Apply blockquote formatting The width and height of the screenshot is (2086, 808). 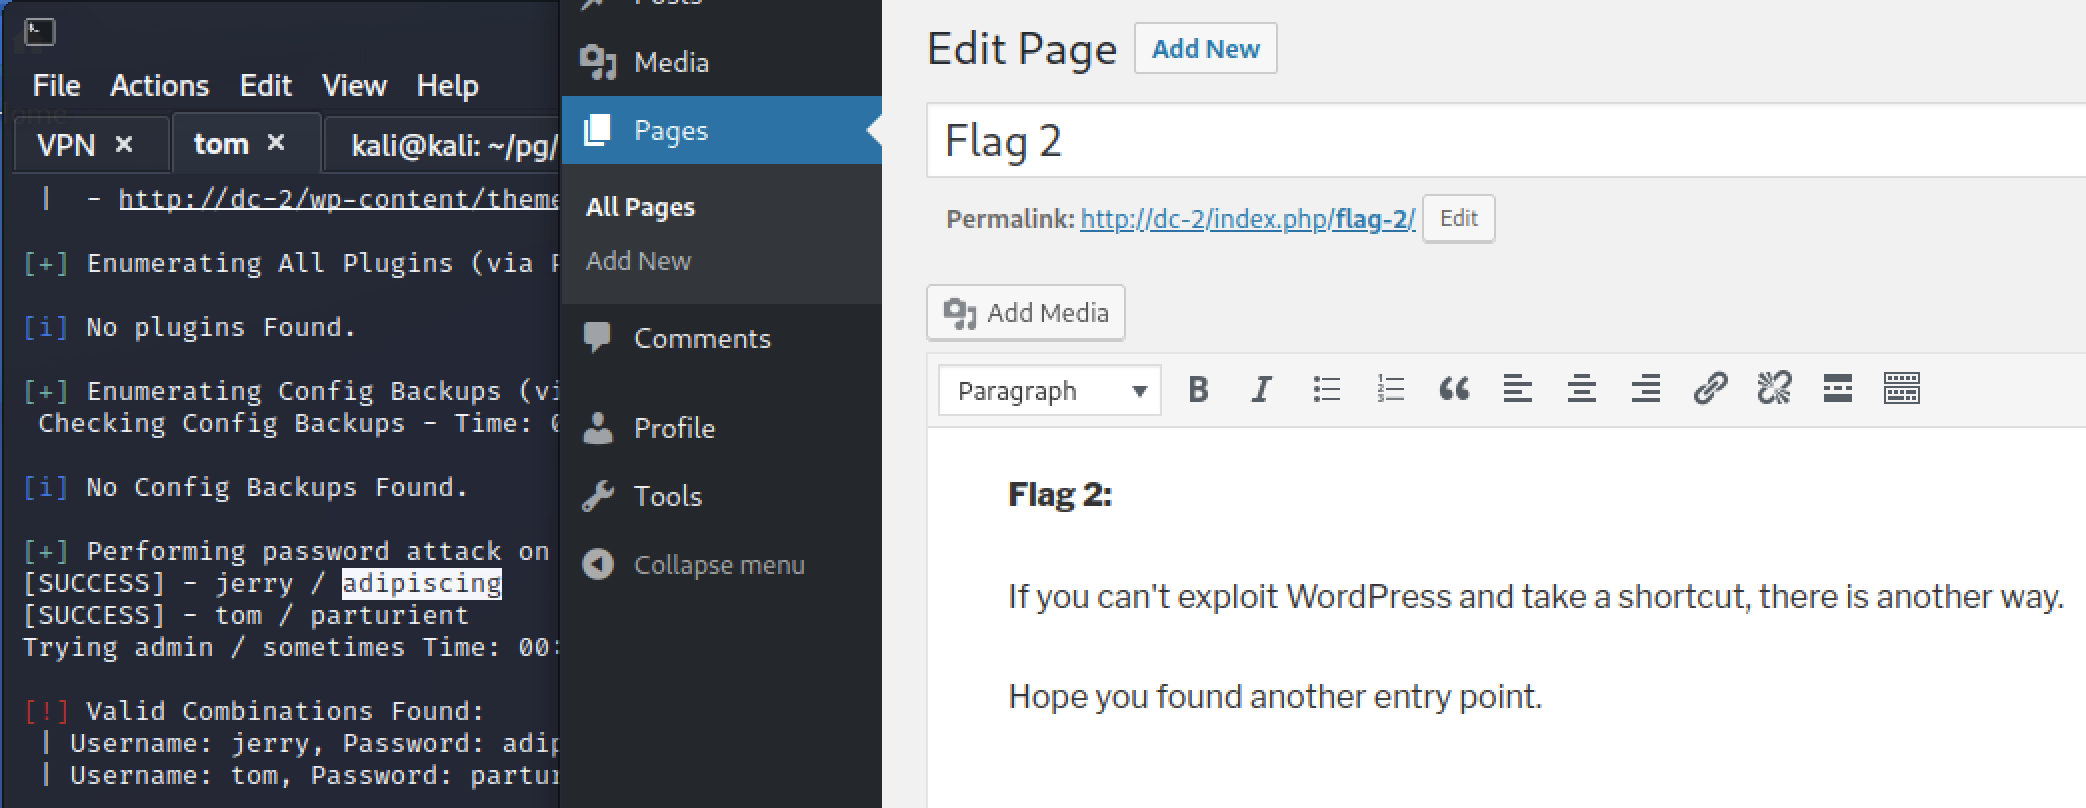pyautogui.click(x=1454, y=389)
